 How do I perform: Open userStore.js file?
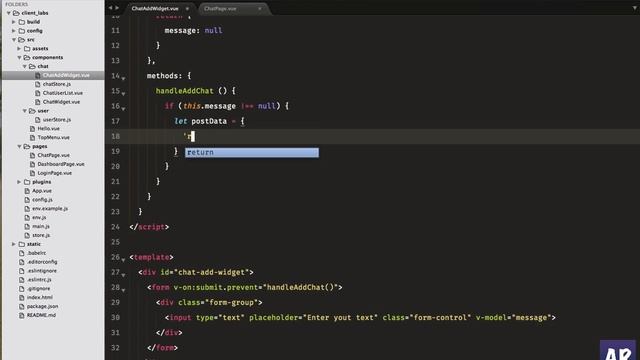tap(57, 120)
